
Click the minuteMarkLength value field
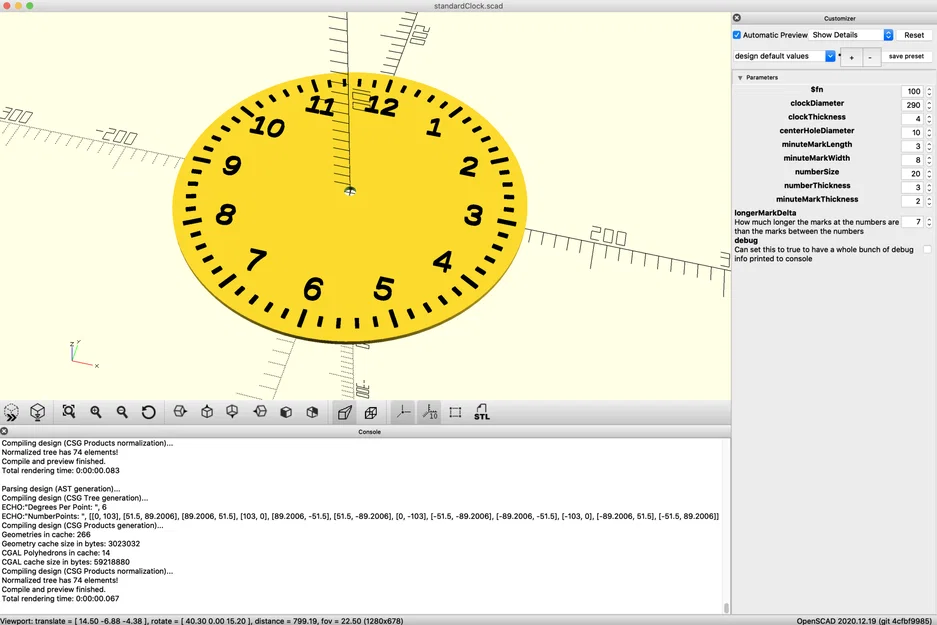tap(912, 146)
